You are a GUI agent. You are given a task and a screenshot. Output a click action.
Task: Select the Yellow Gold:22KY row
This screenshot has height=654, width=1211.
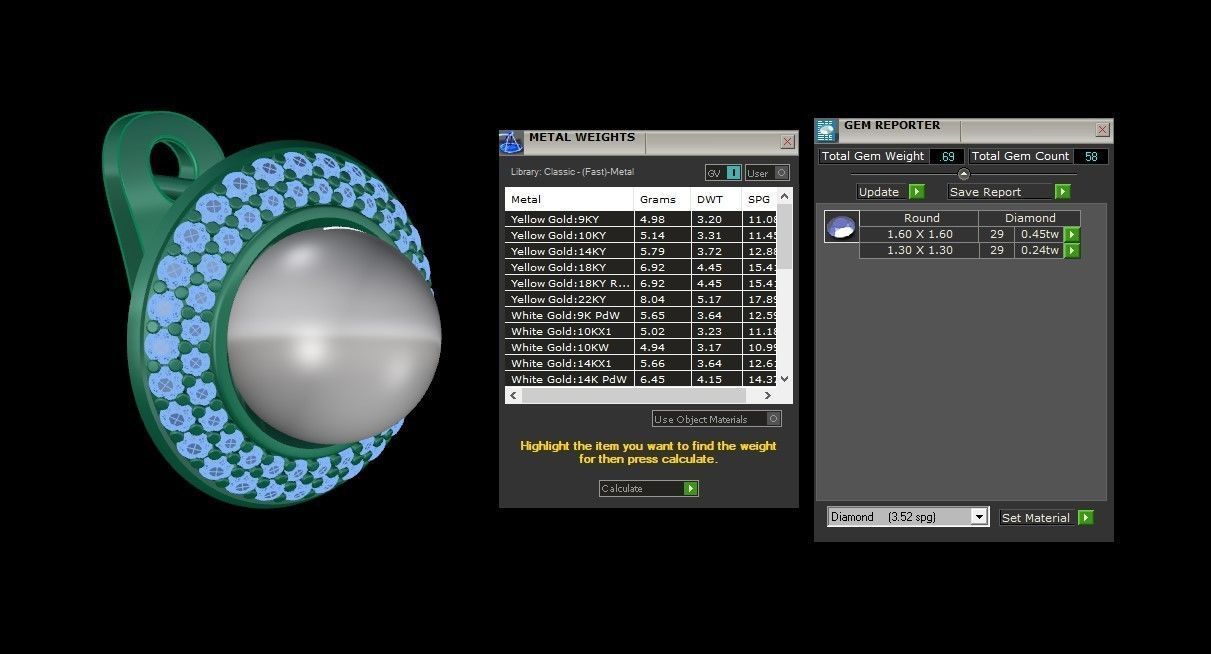tap(641, 299)
